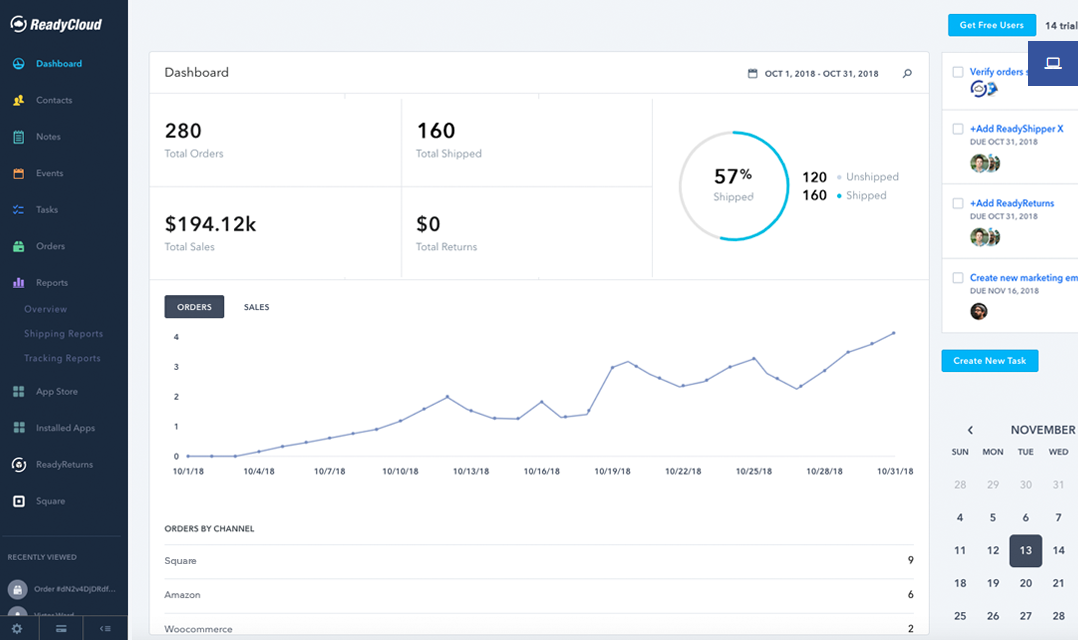Open Tracking Reports submenu item

point(62,358)
